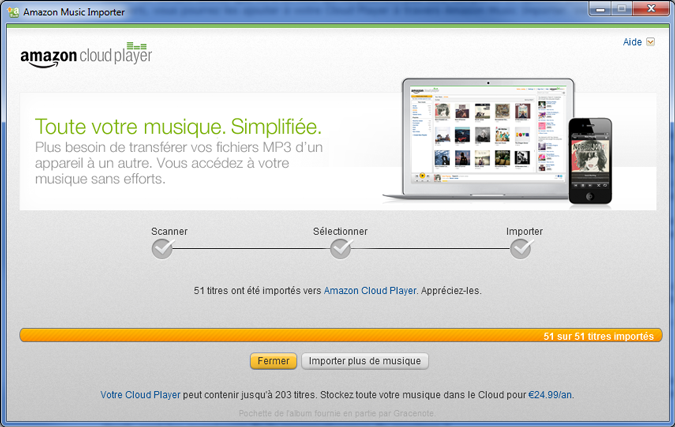The height and width of the screenshot is (427, 675).
Task: Open the Amazon Cloud Player link
Action: tap(369, 291)
